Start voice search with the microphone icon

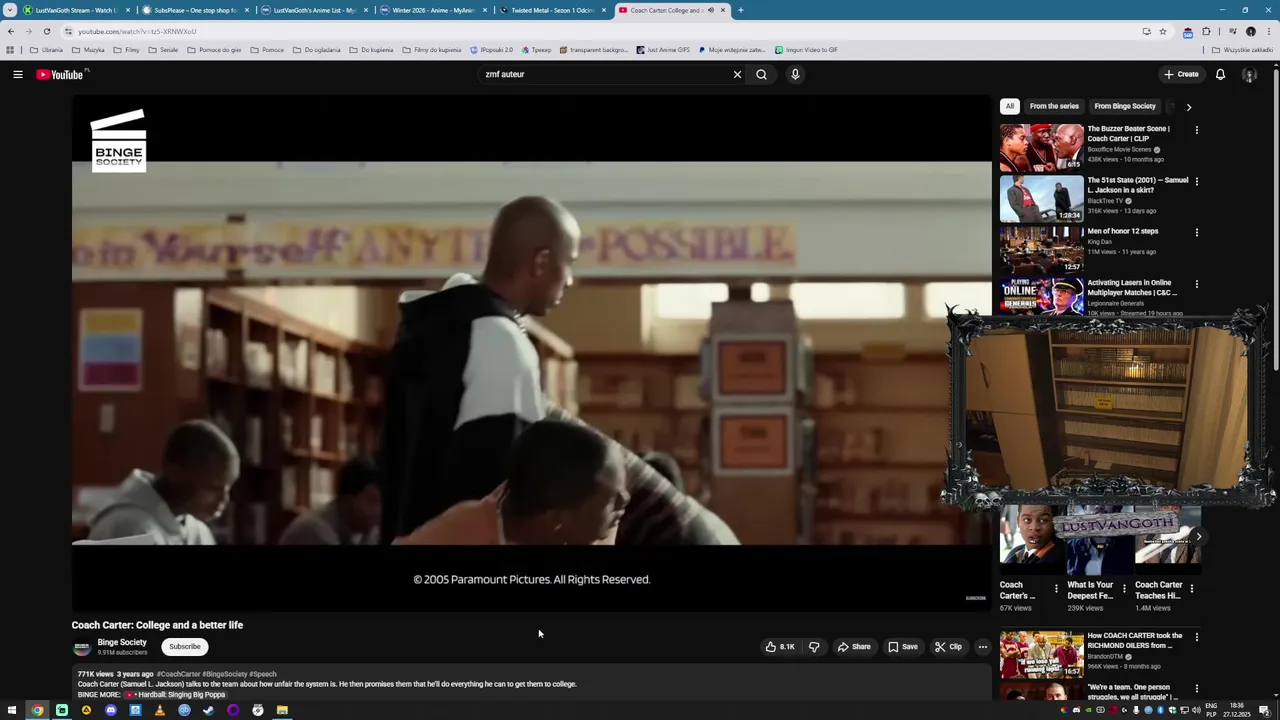point(795,74)
